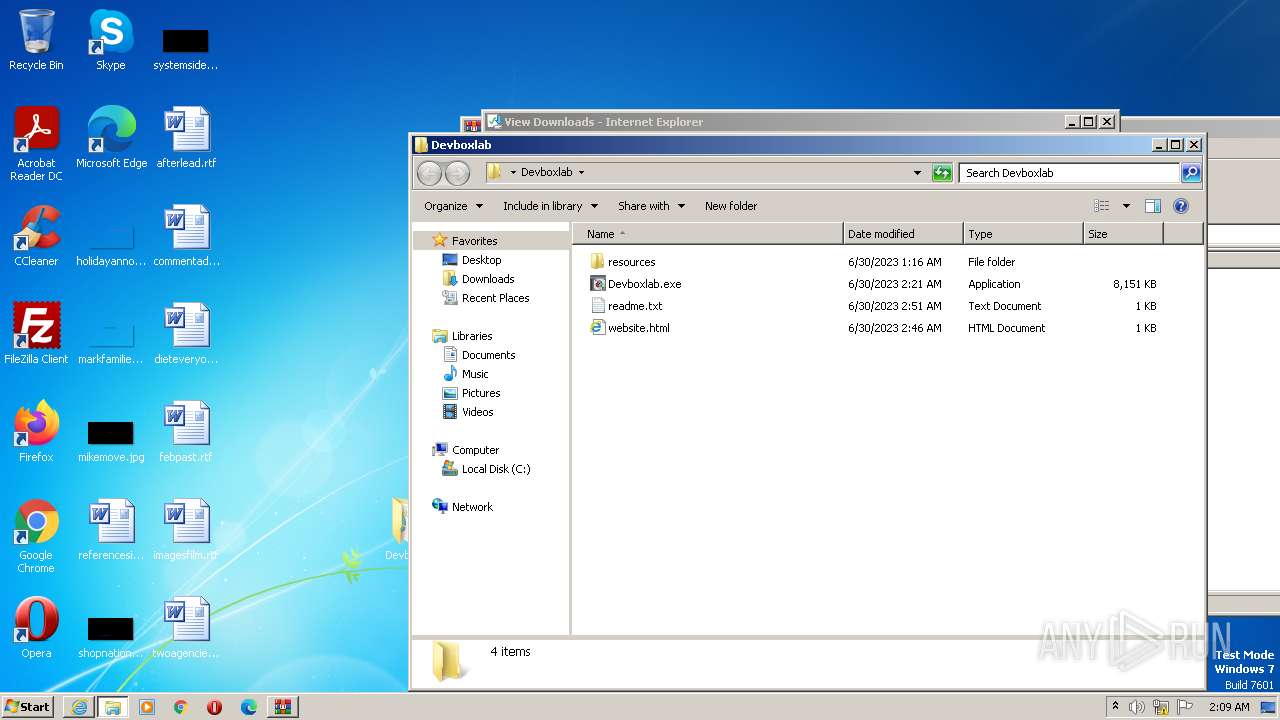This screenshot has height=720, width=1280.
Task: Click the Explorer Back navigation button
Action: click(430, 173)
